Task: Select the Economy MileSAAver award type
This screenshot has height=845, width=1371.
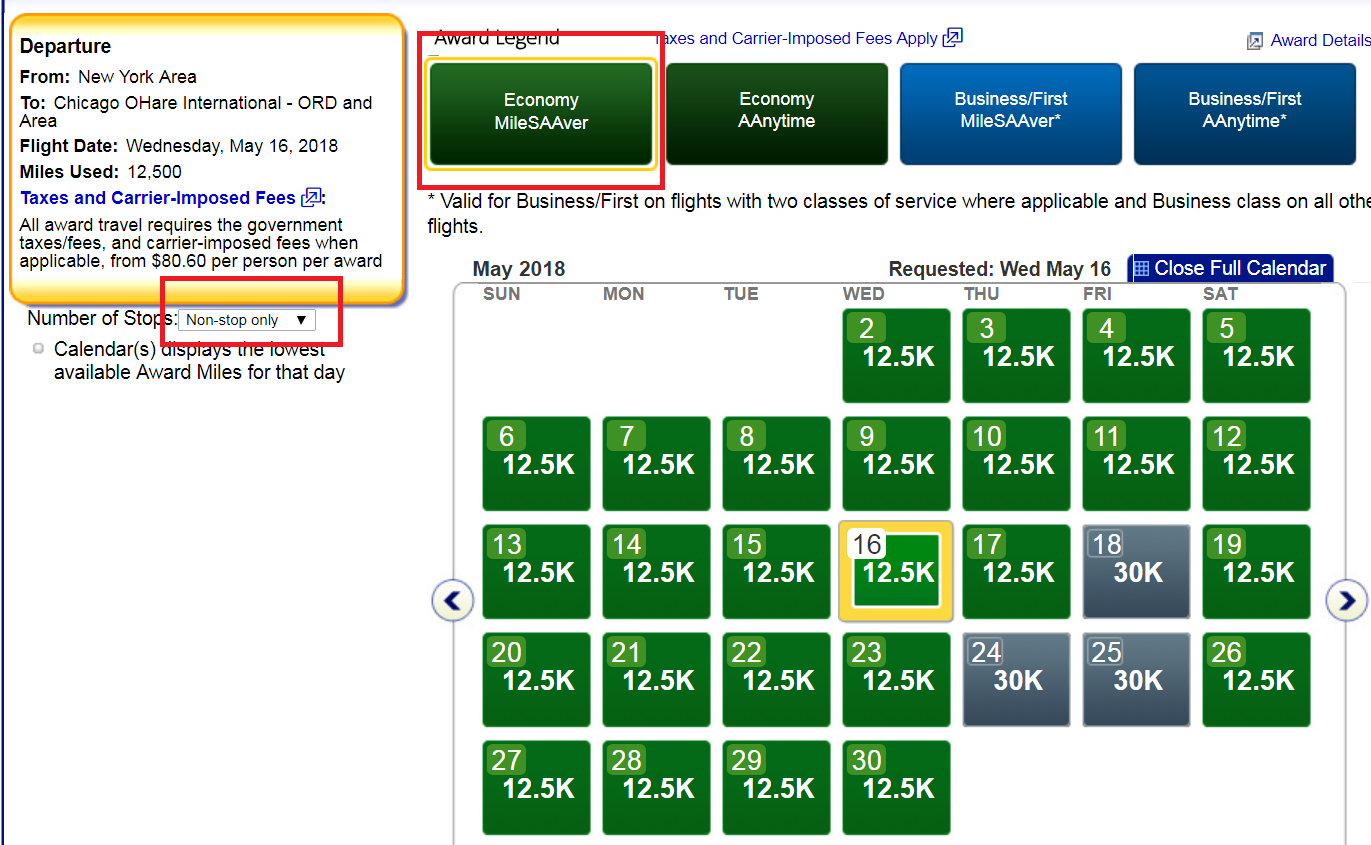Action: (541, 112)
